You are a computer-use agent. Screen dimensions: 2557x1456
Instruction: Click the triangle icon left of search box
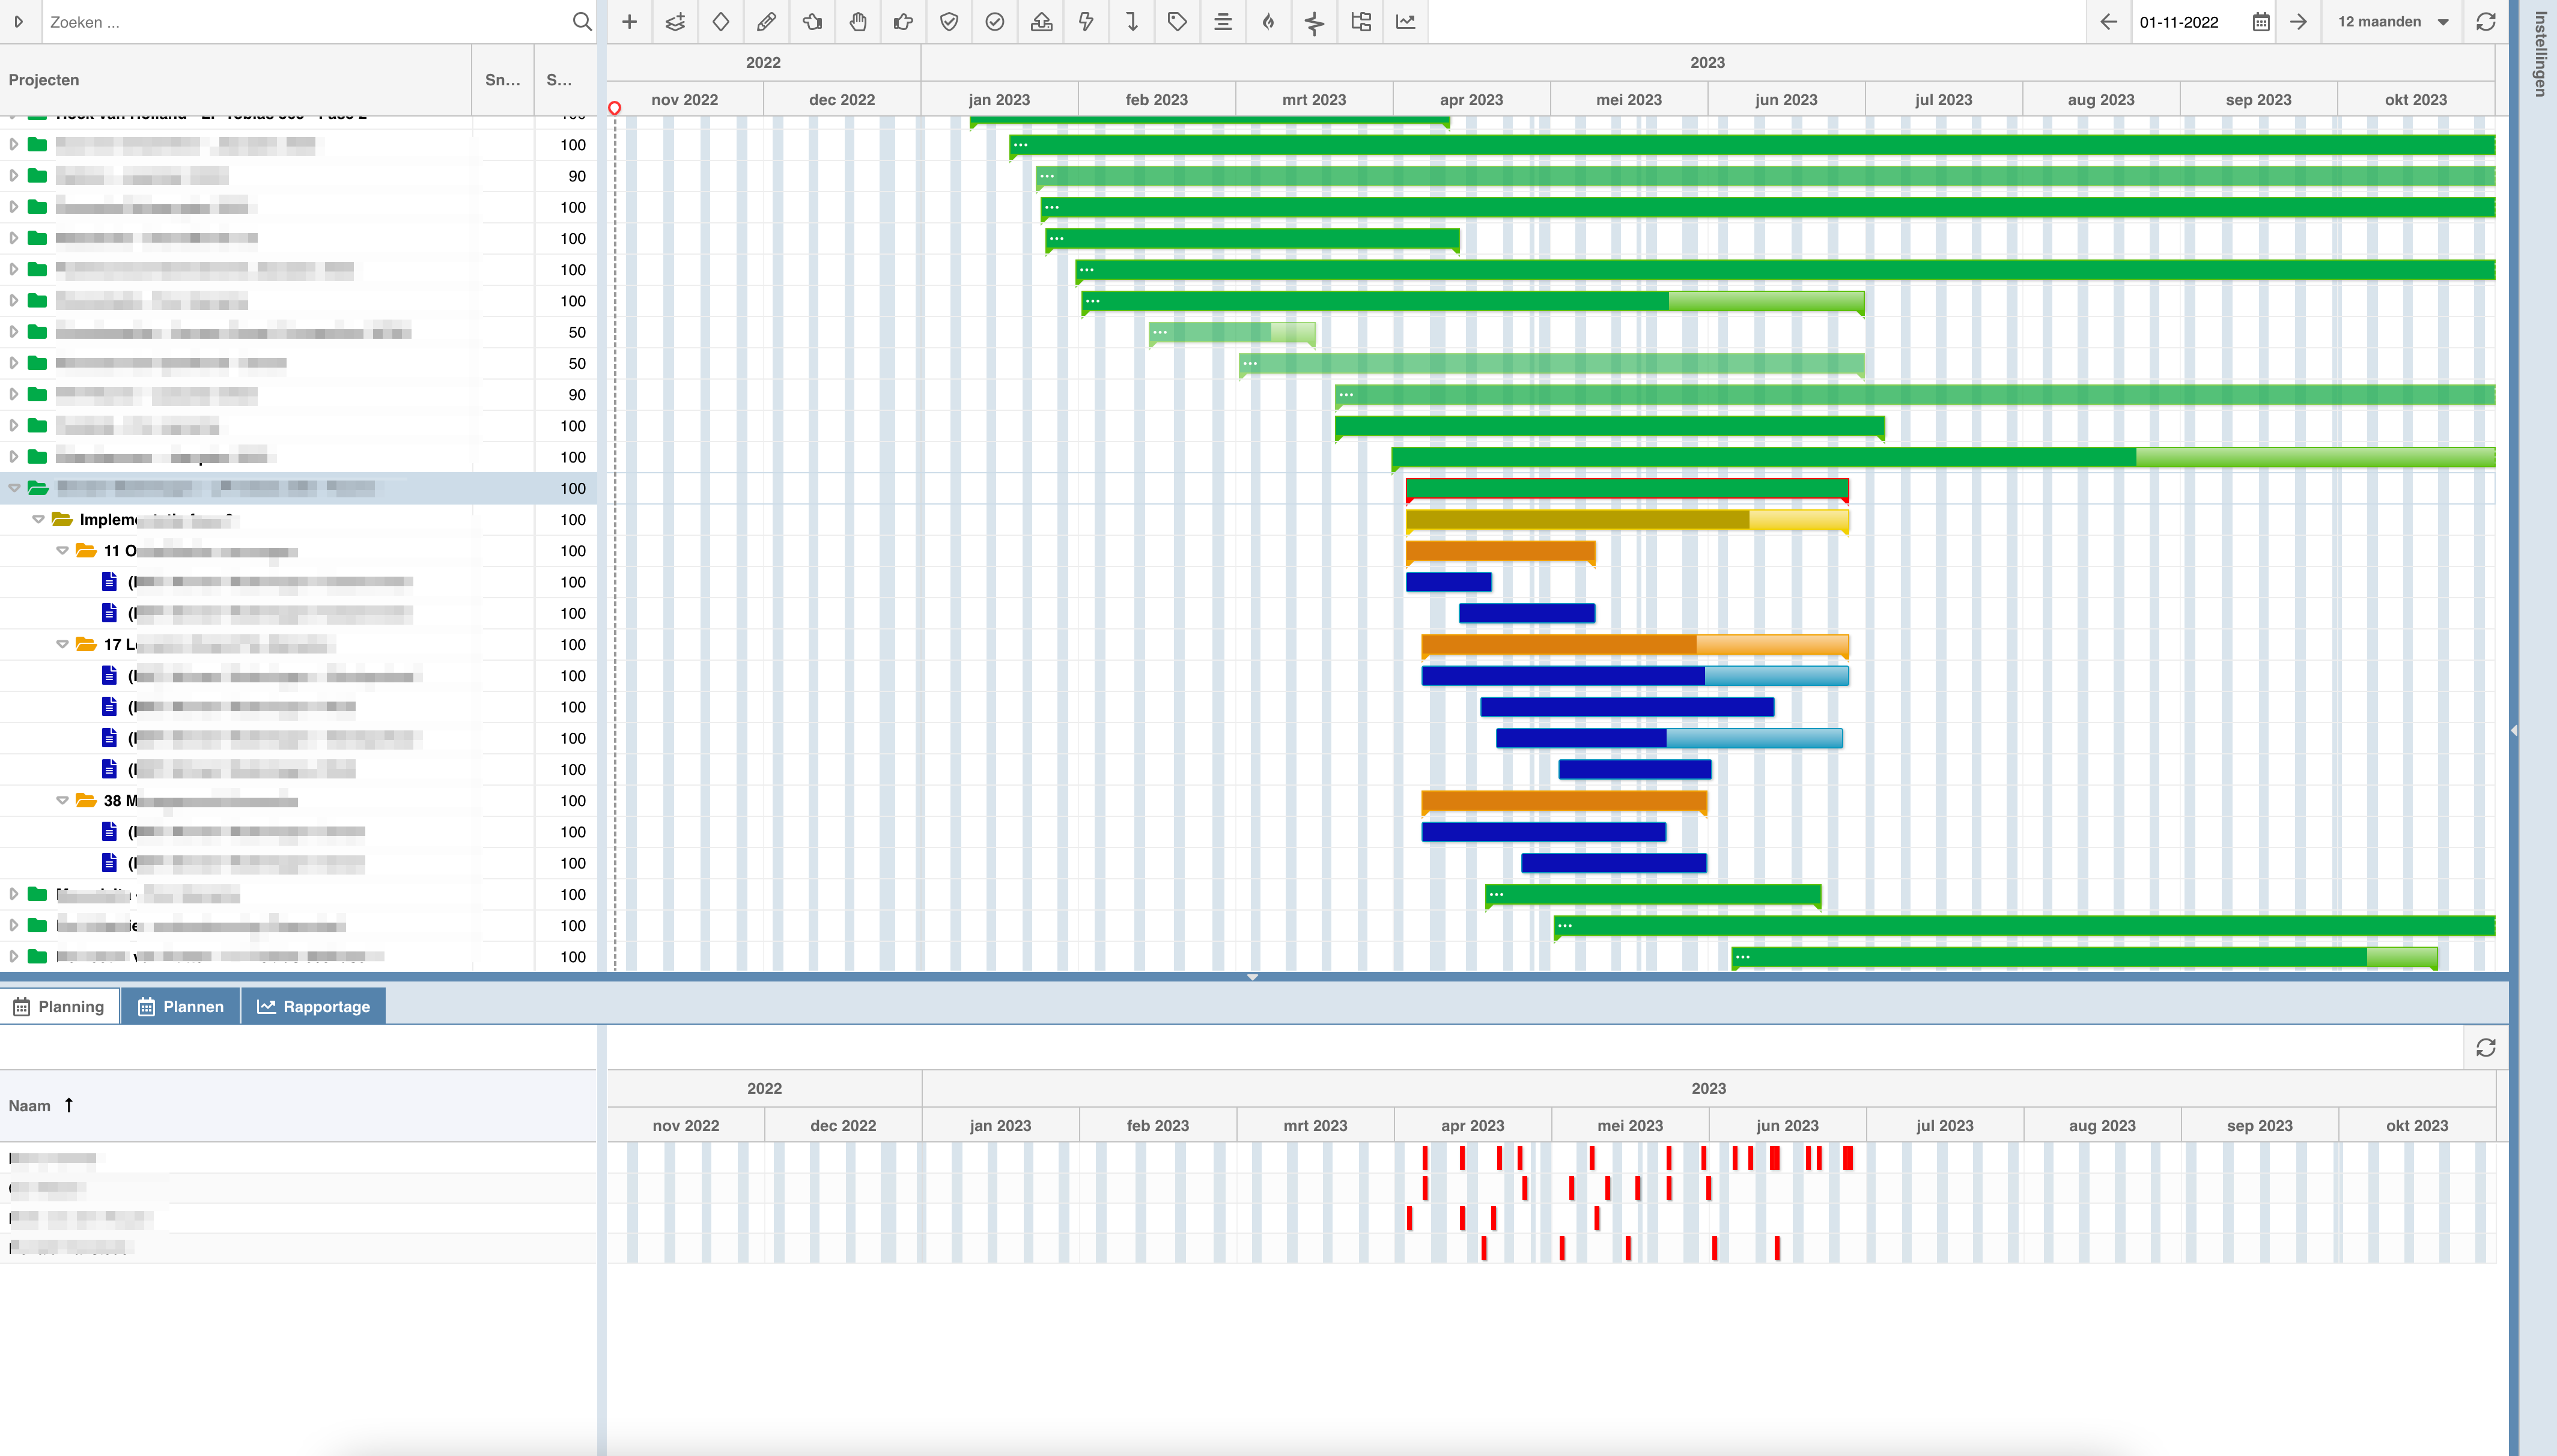(x=19, y=22)
